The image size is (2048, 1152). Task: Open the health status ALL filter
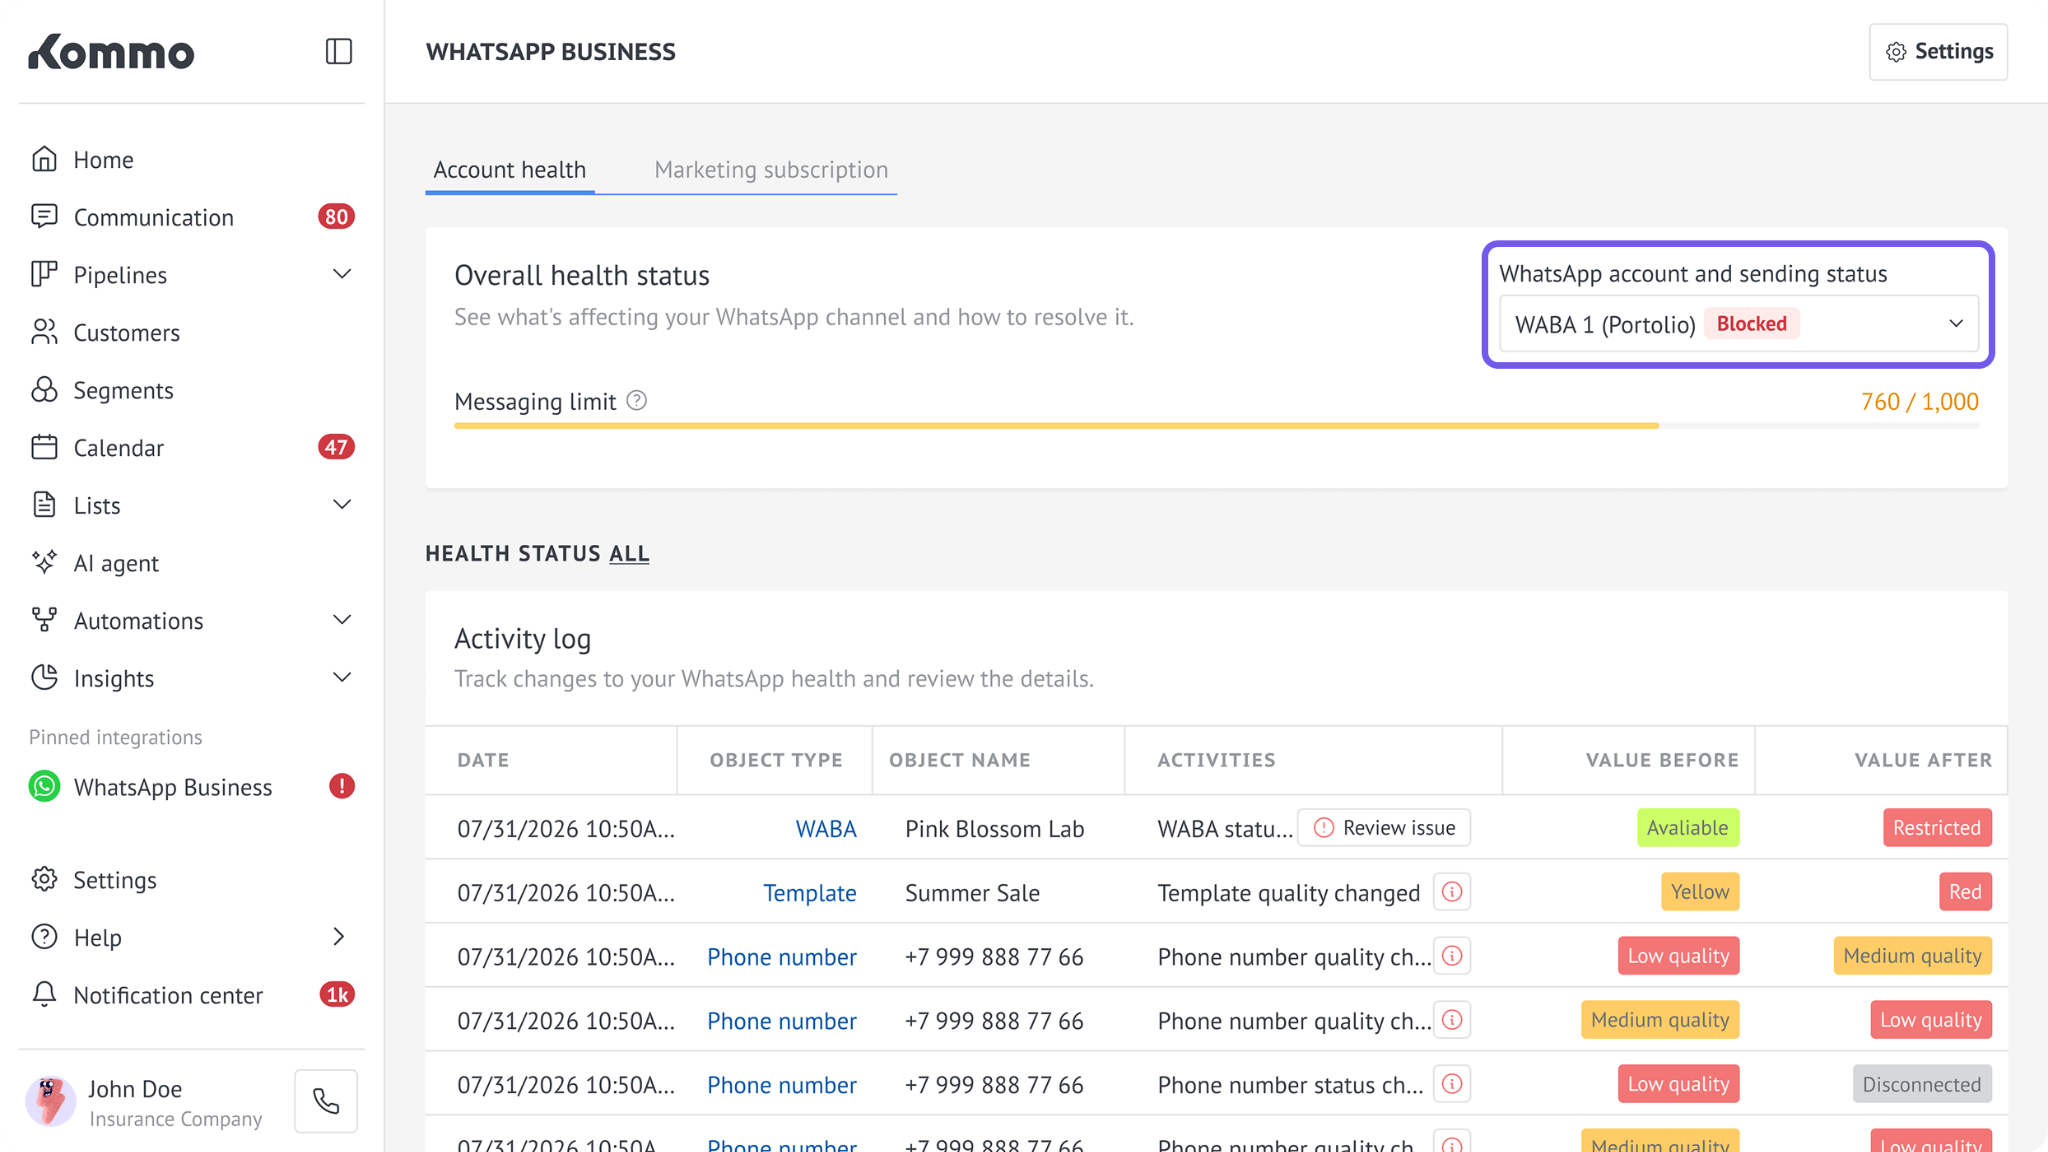click(629, 554)
